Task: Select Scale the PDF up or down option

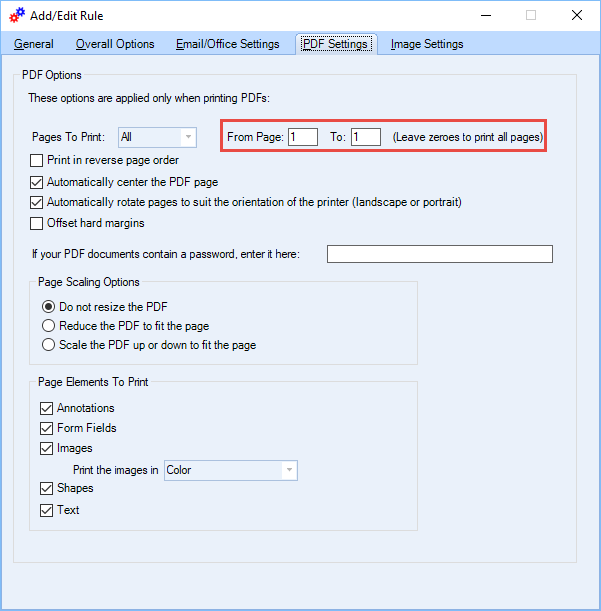Action: [48, 345]
